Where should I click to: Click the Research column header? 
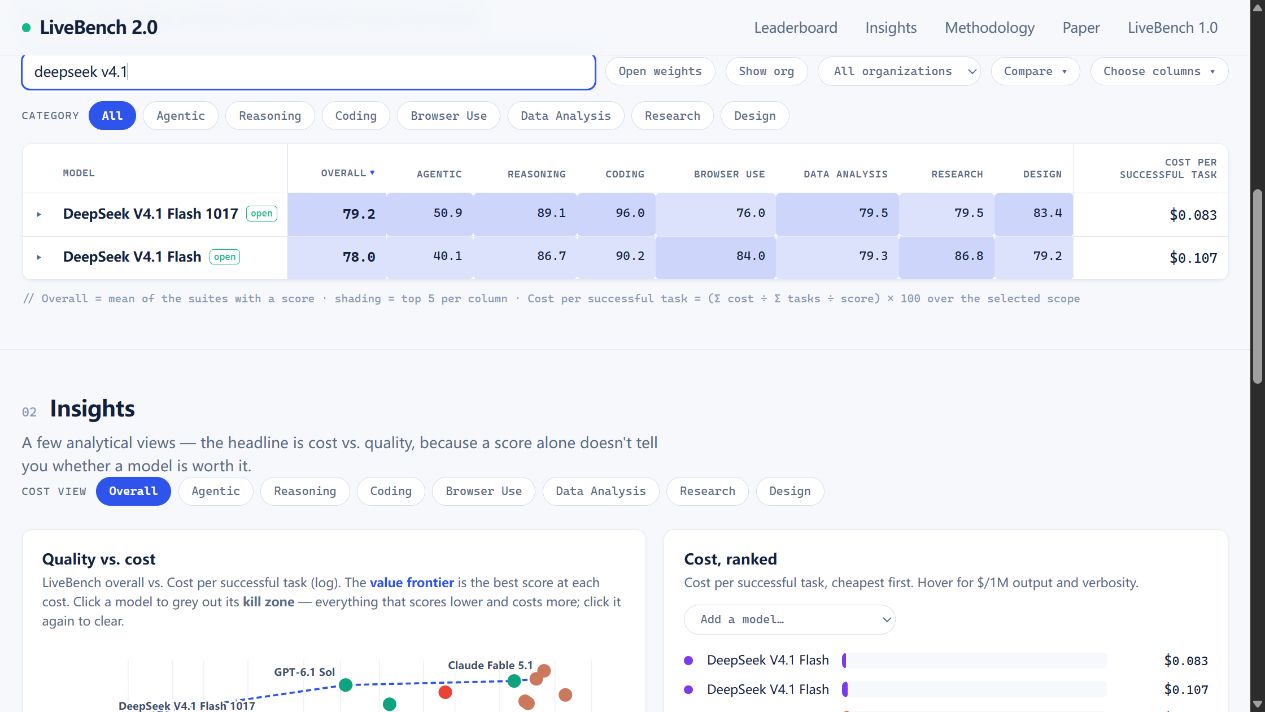pos(957,174)
